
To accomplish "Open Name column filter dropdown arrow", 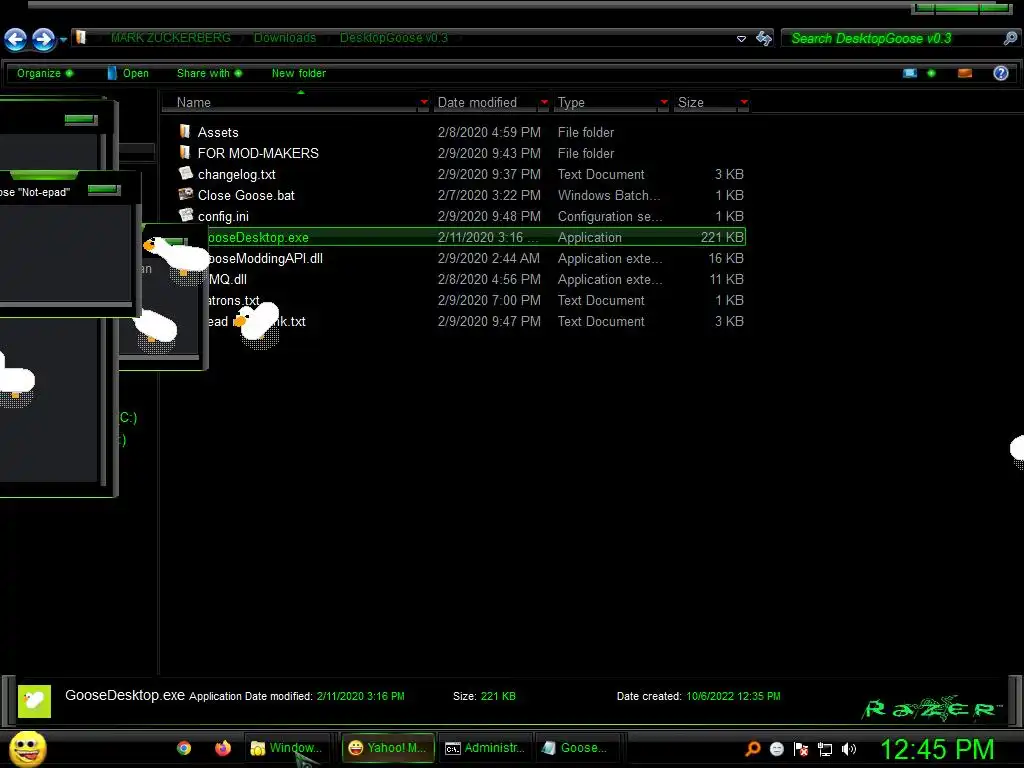I will (x=424, y=103).
